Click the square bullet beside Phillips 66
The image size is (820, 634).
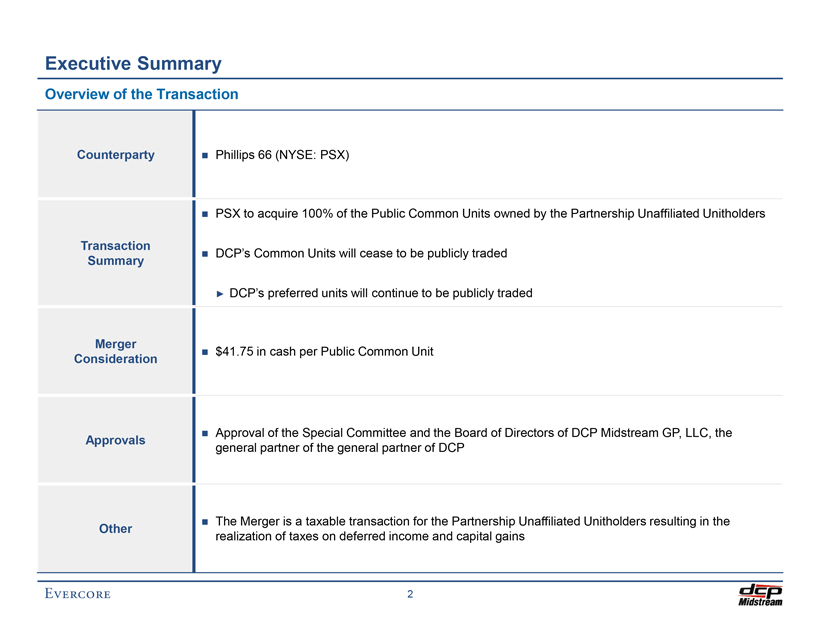[204, 155]
